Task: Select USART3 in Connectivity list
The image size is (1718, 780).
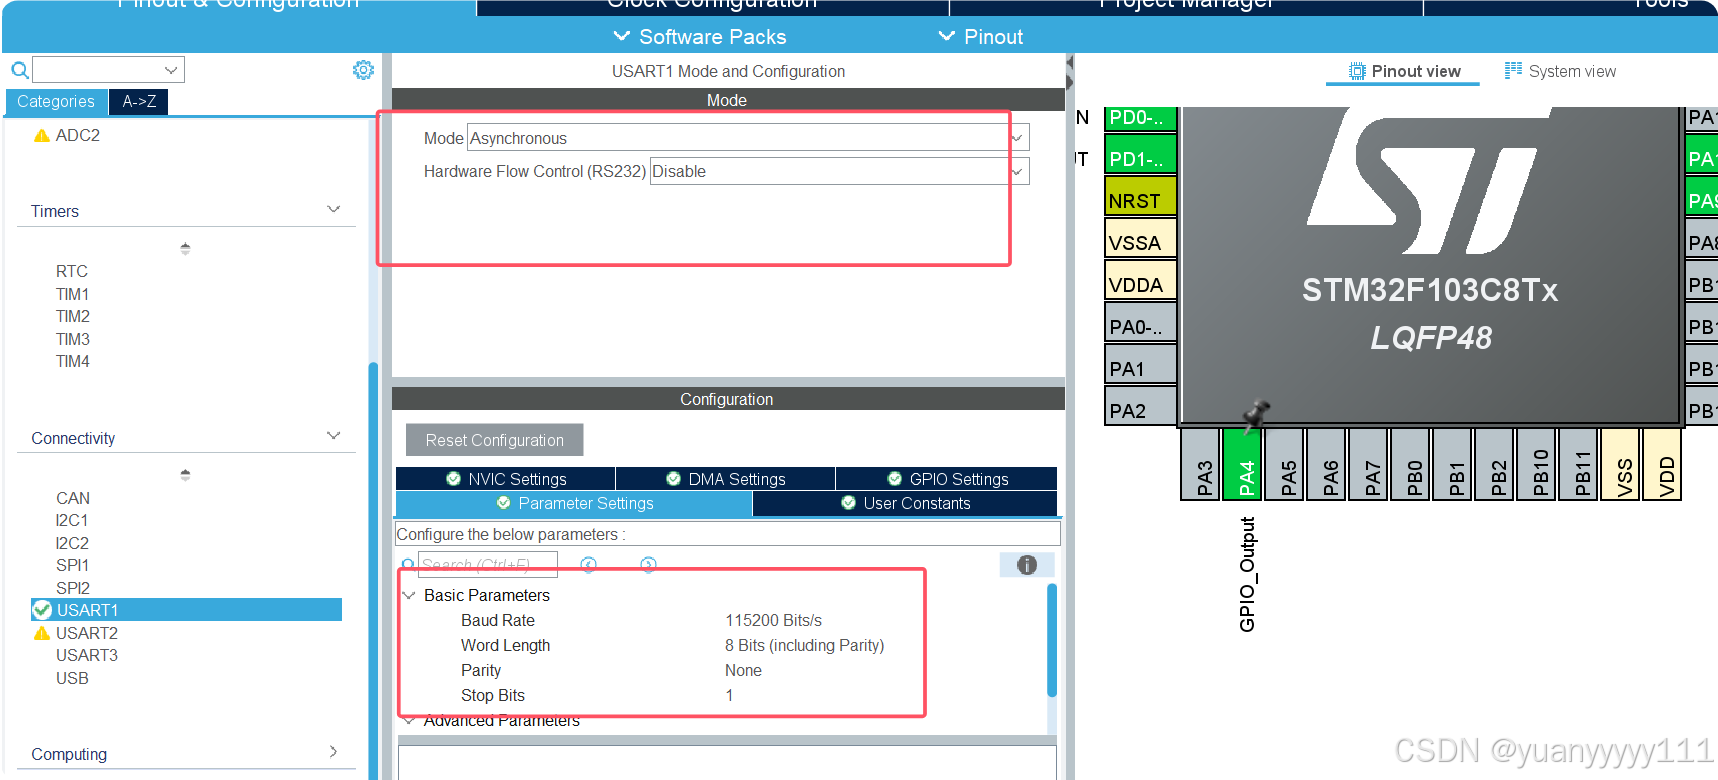Action: coord(87,655)
